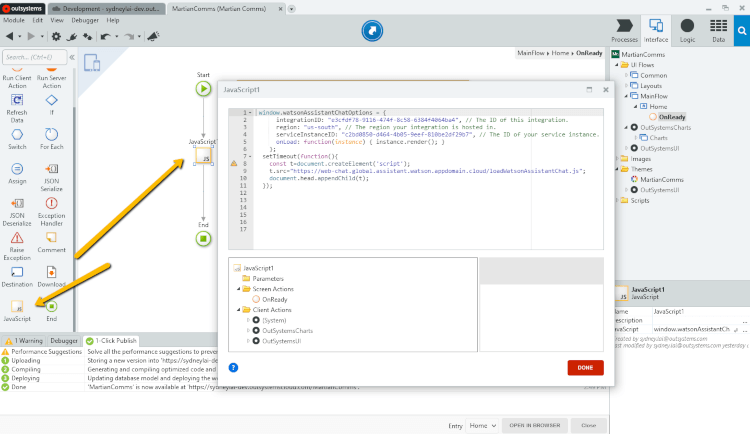Viewport: 750px width, 434px height.
Task: Select the JavaScript tool in toolbox
Action: (17, 311)
